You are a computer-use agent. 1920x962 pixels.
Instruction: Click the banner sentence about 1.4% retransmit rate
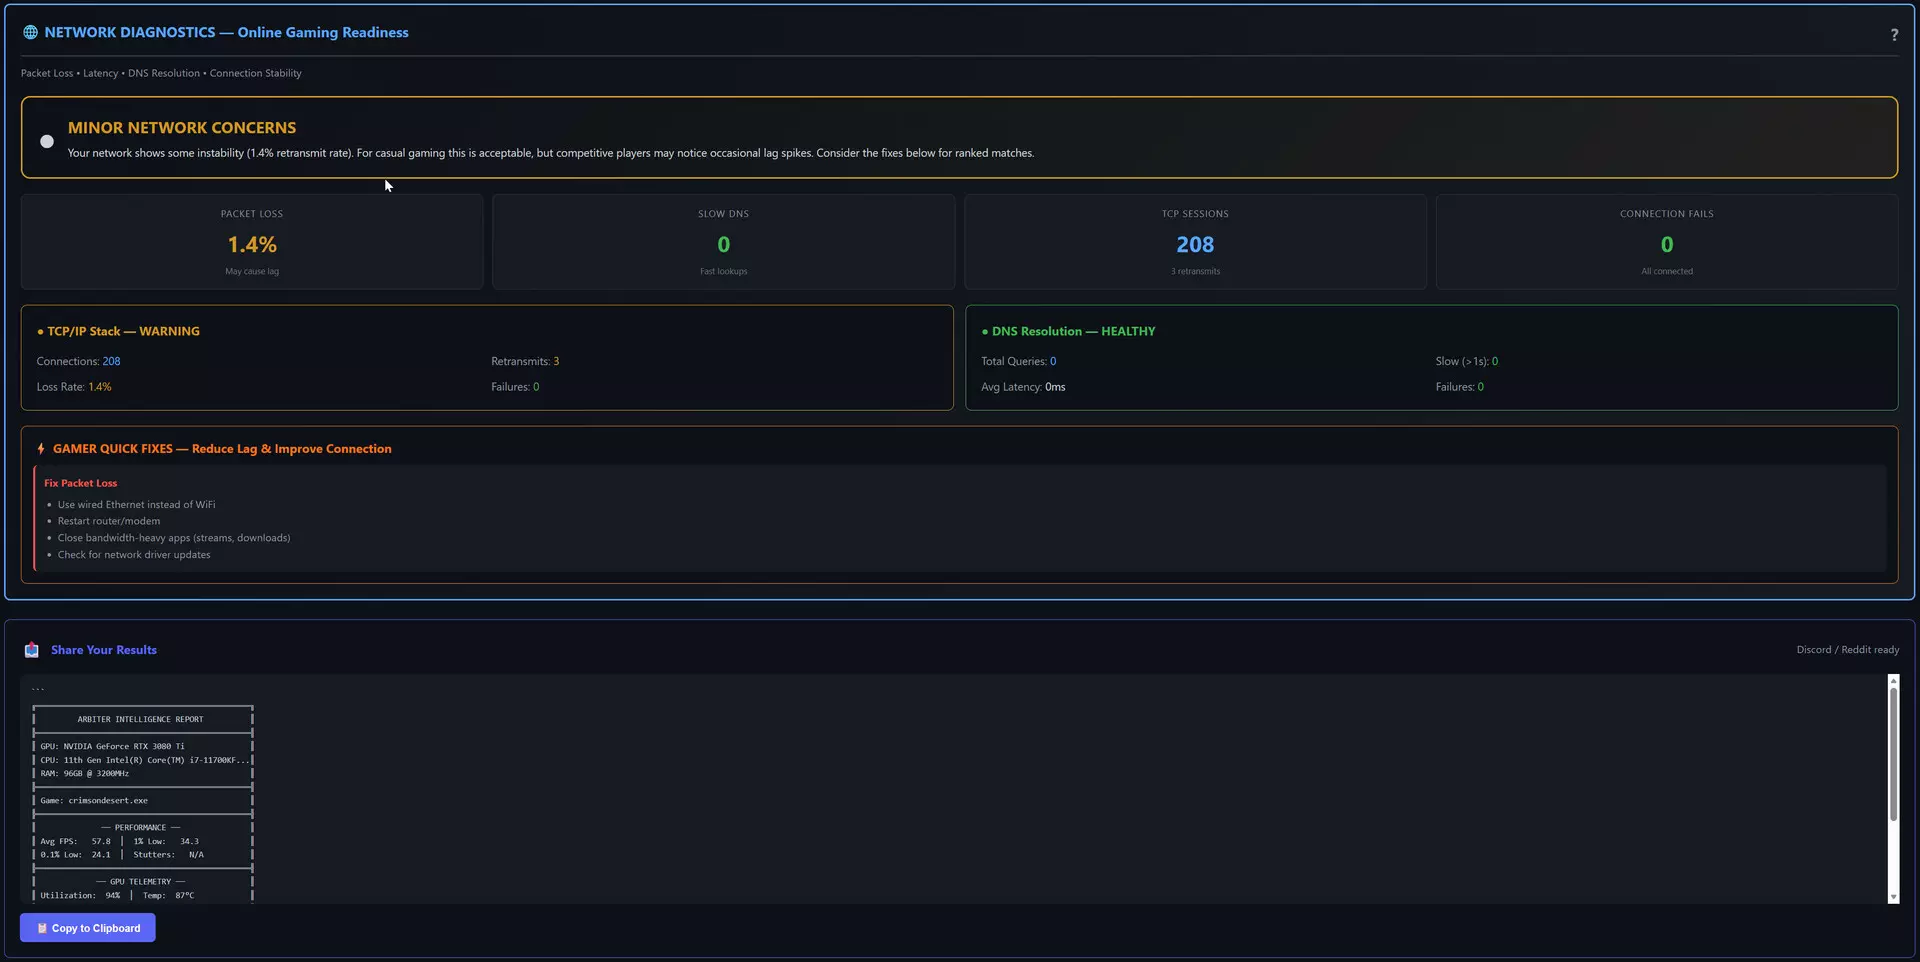551,153
